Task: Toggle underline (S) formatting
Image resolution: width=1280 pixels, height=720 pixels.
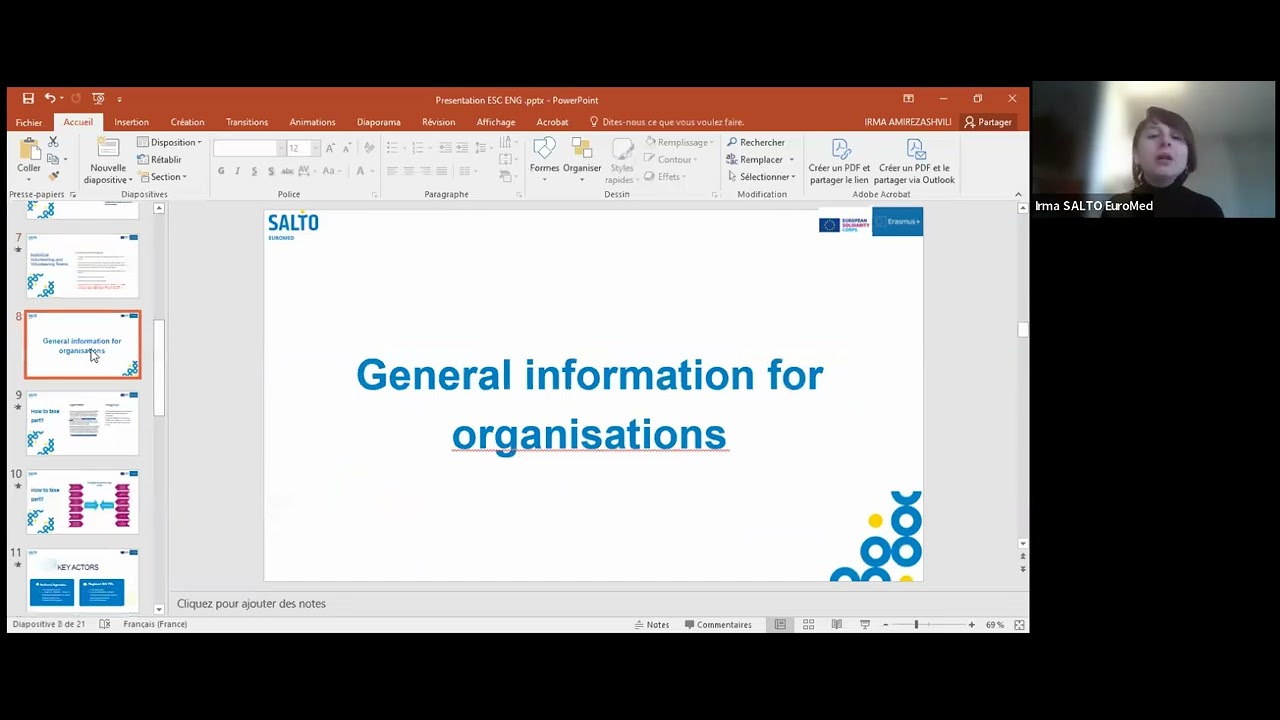Action: click(x=254, y=171)
